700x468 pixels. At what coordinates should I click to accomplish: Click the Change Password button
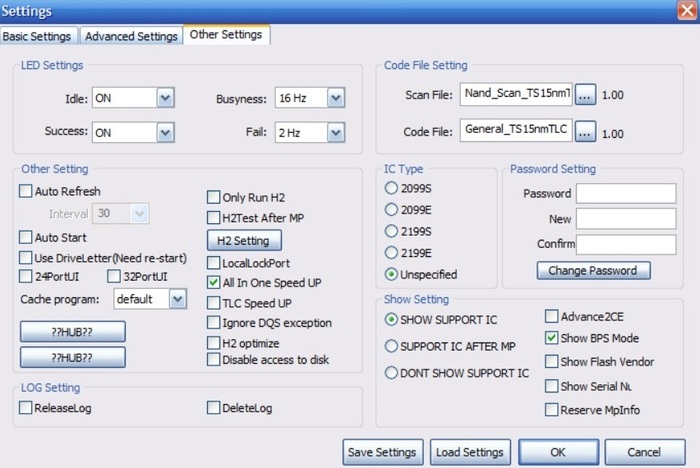coord(593,270)
